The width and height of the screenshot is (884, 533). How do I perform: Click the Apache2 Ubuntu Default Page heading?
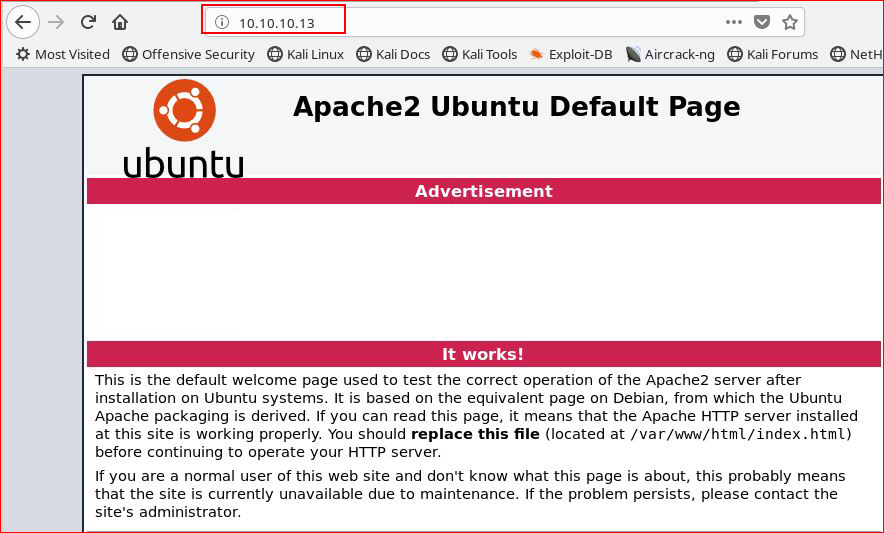[x=516, y=107]
